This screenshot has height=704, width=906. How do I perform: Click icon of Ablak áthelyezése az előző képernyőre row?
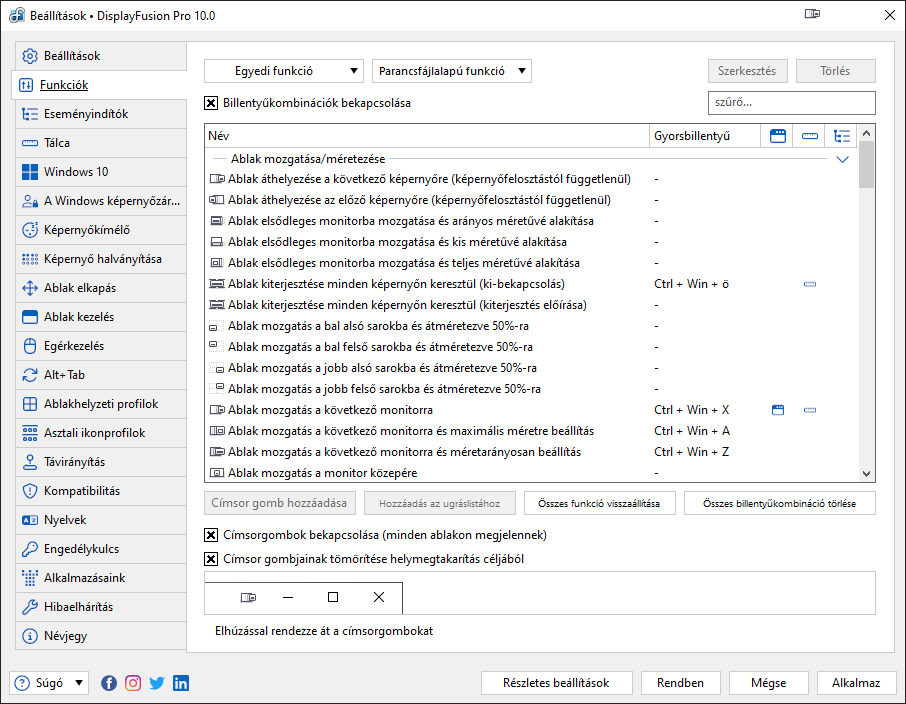click(x=217, y=200)
